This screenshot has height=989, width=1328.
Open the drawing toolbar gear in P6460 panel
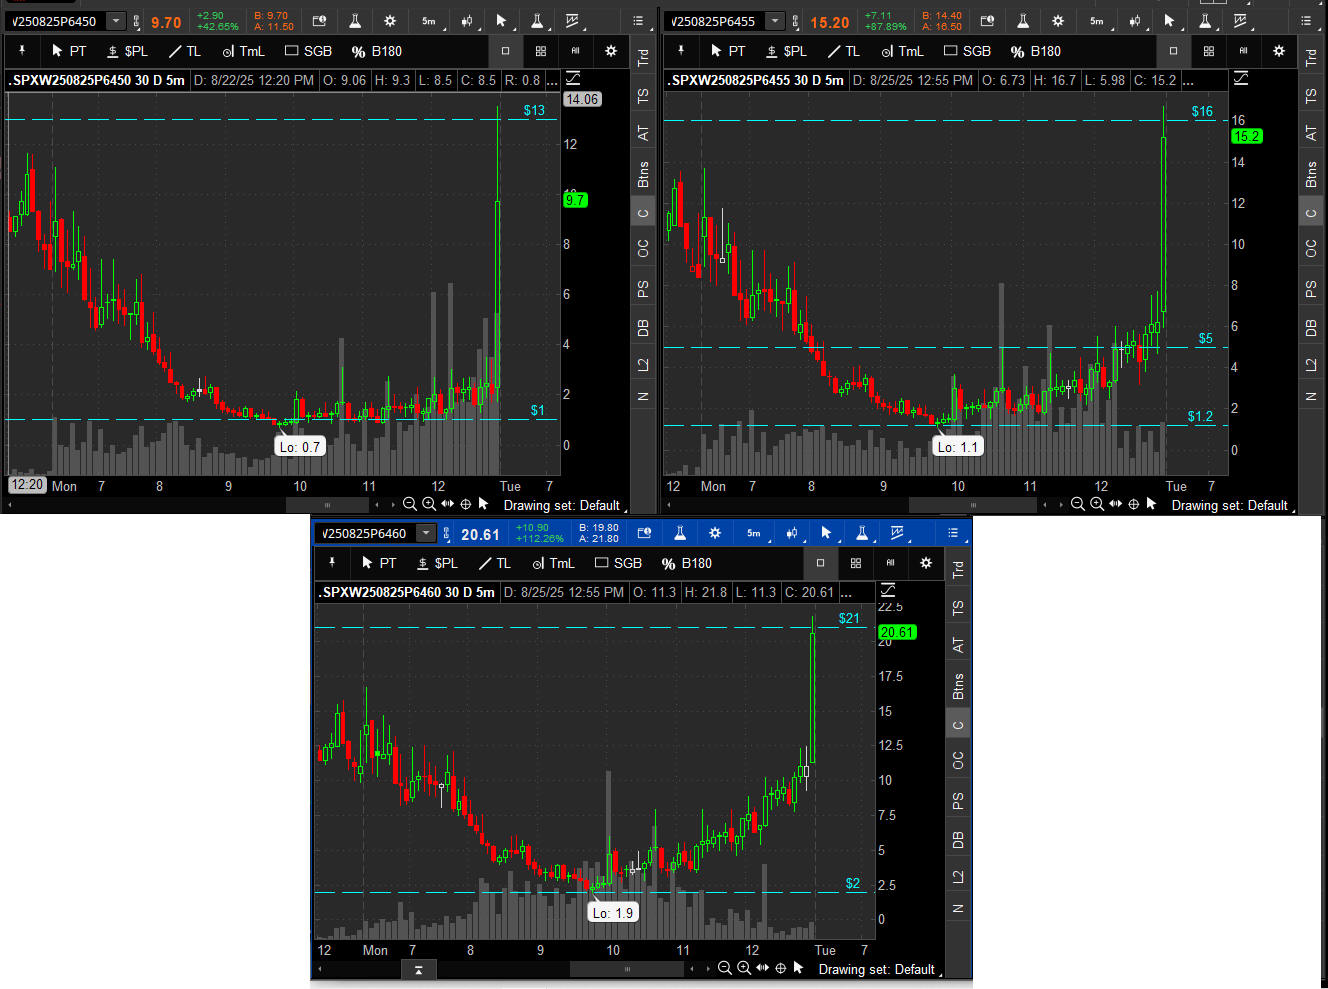pyautogui.click(x=926, y=563)
